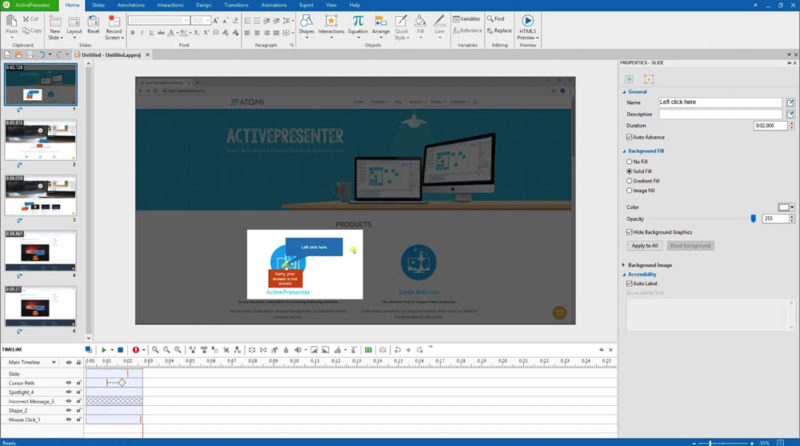Viewport: 800px width, 446px height.
Task: Collapse the Background Fill section
Action: [624, 152]
